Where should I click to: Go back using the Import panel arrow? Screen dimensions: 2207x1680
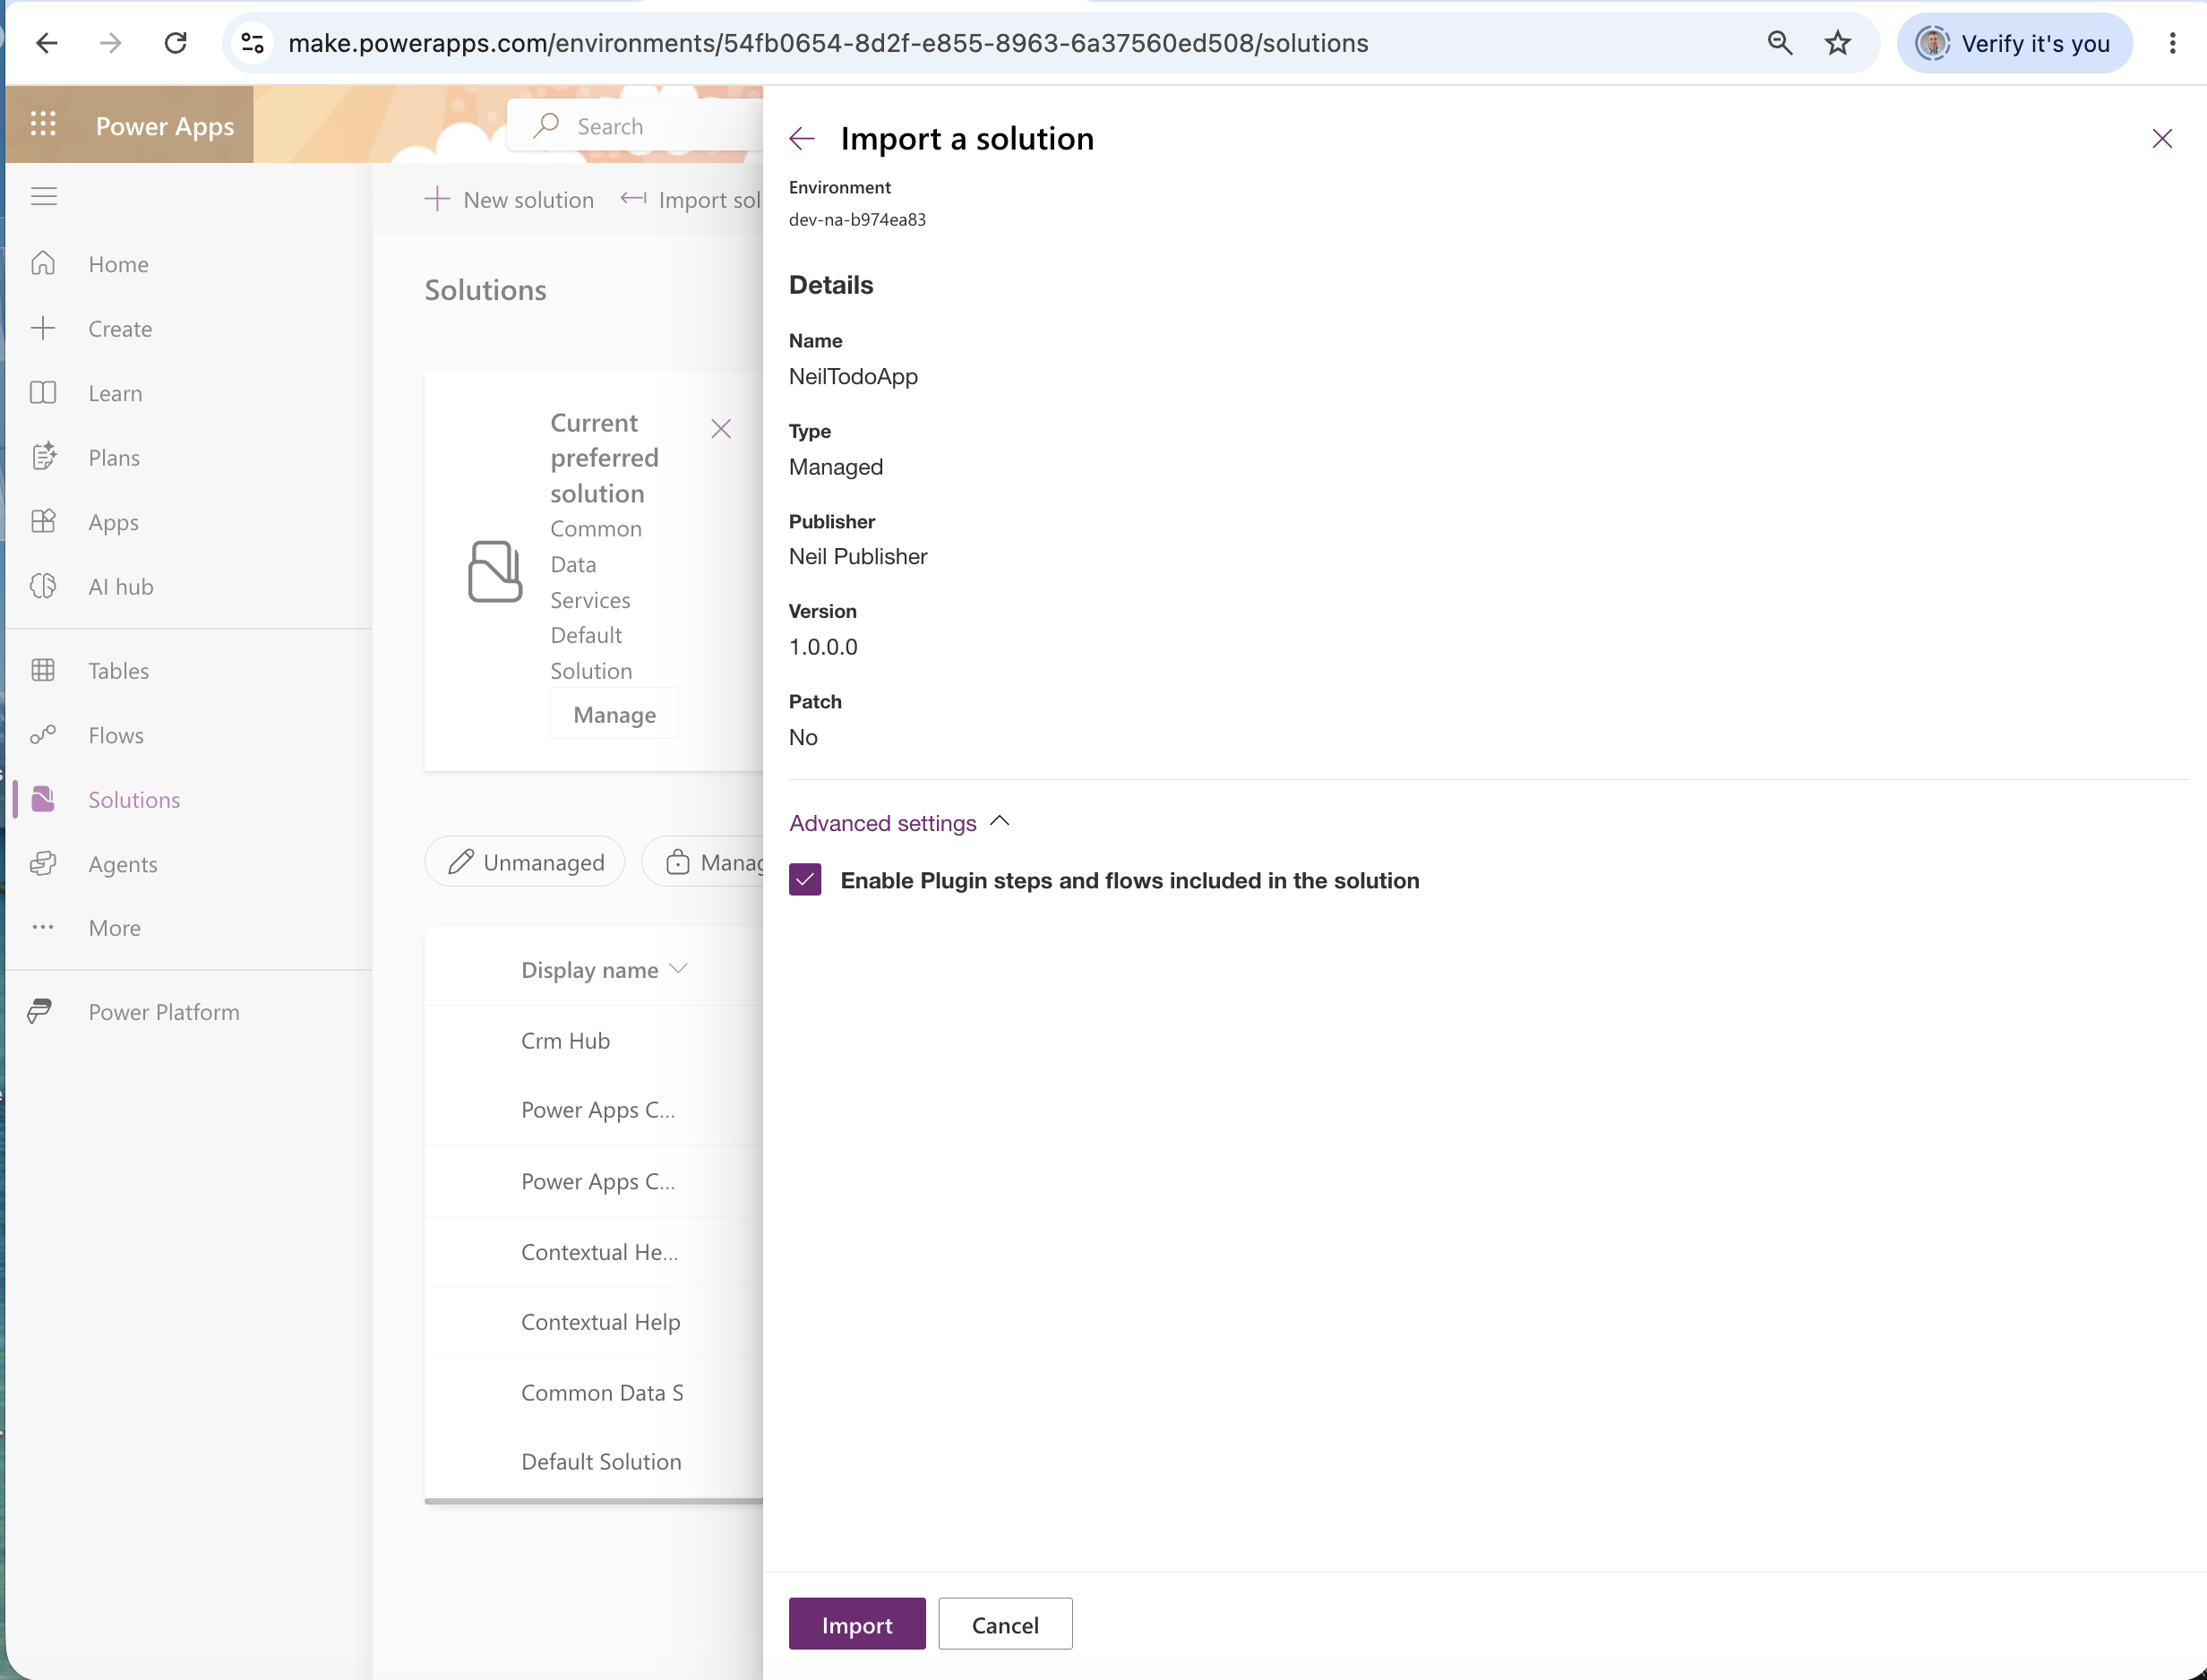pos(802,138)
